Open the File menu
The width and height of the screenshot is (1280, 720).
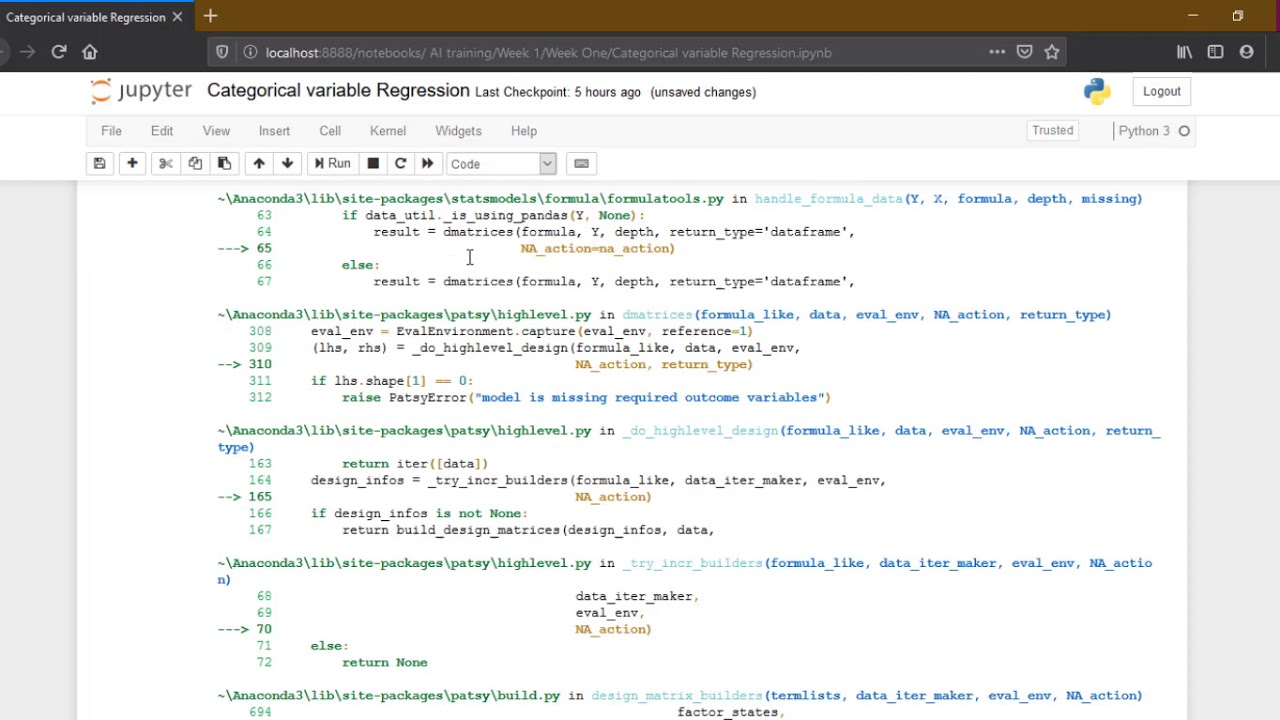[x=111, y=131]
